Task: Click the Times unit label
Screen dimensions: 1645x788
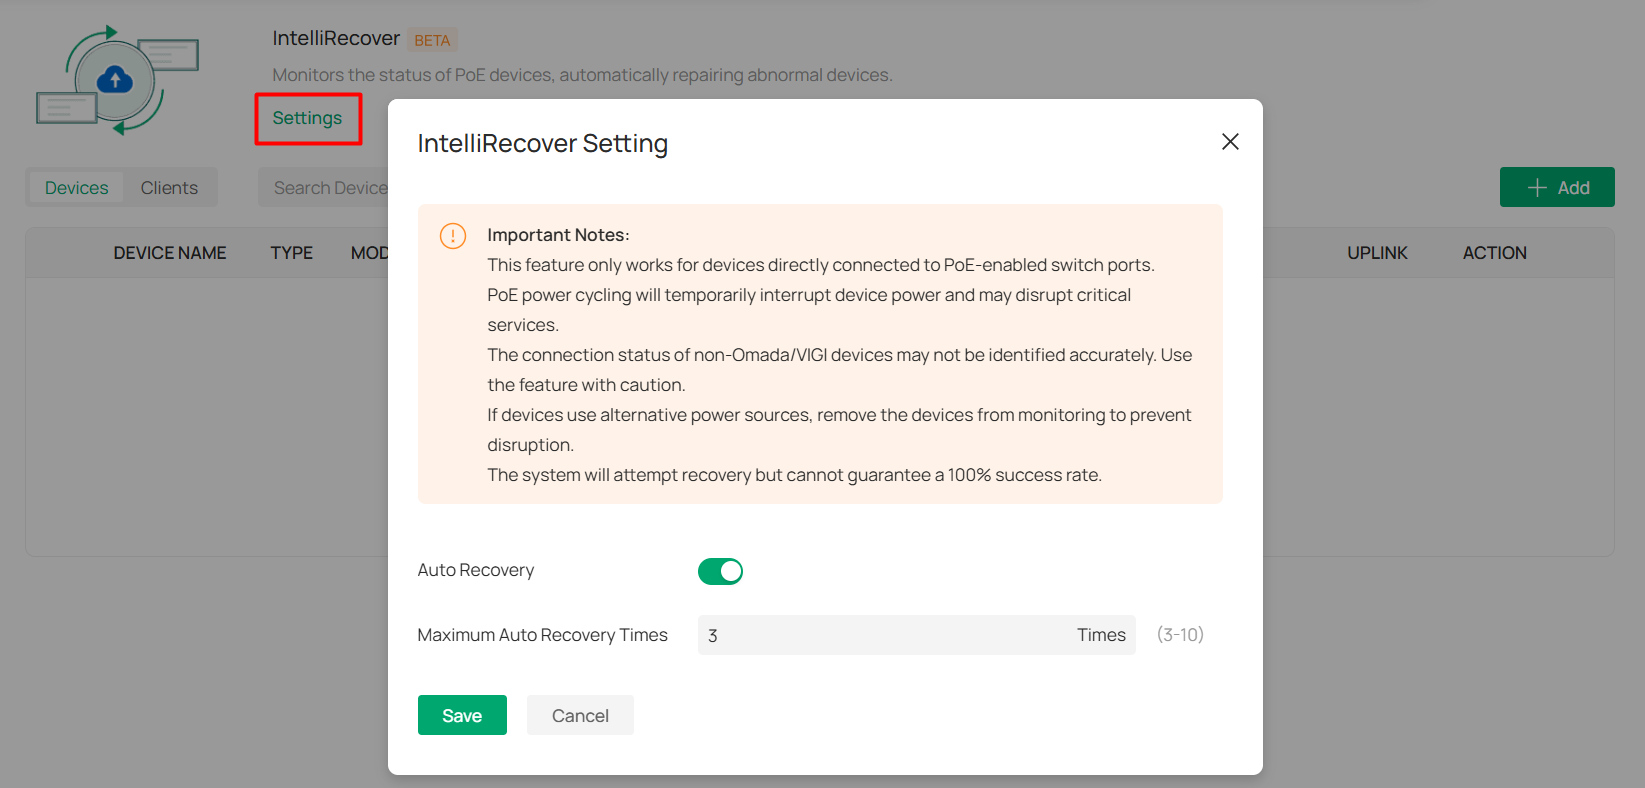Action: [x=1101, y=635]
